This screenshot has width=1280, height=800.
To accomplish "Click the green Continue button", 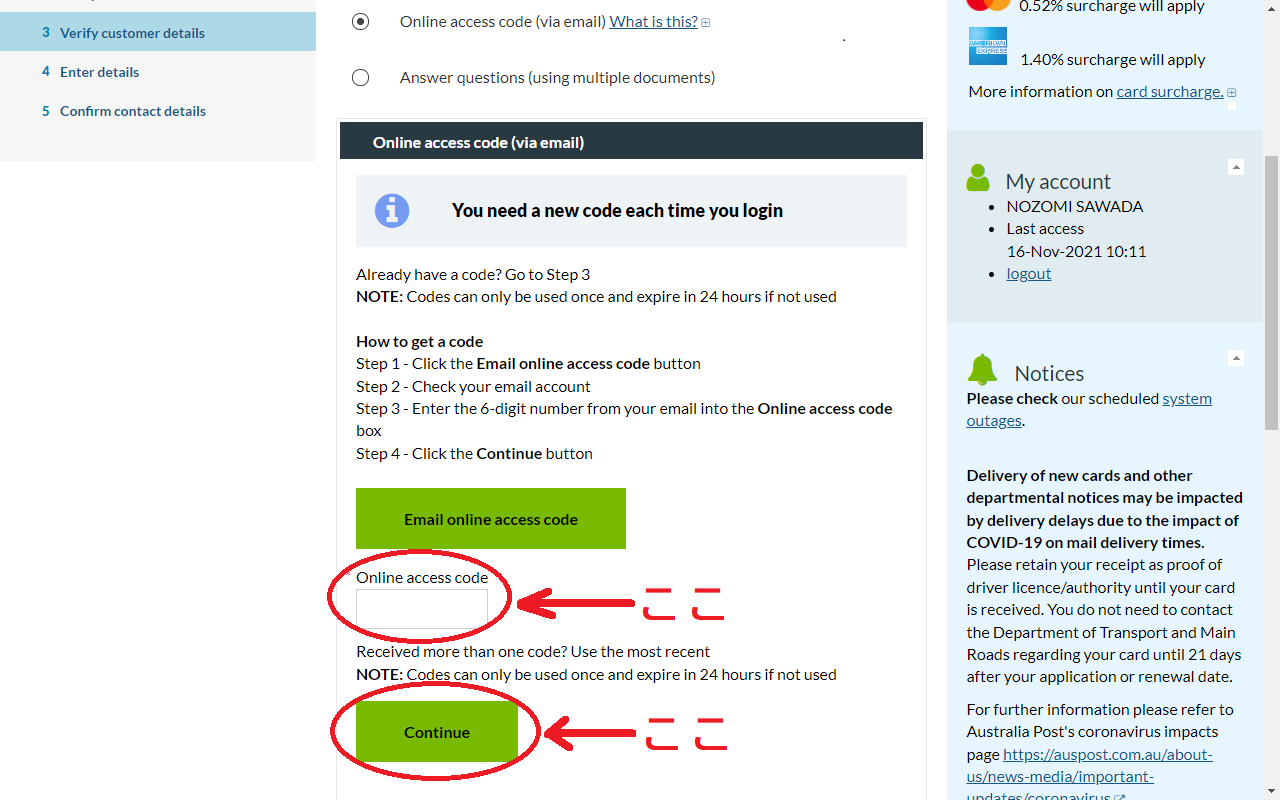I will [437, 732].
